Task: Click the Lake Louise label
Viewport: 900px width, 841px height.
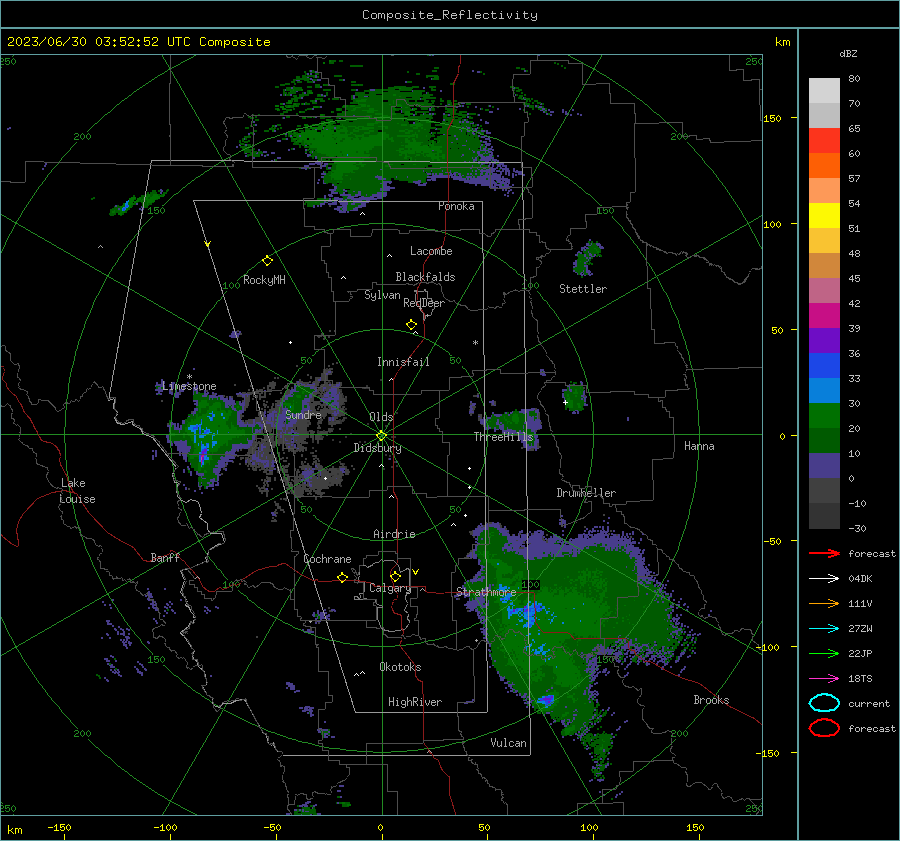Action: click(77, 491)
